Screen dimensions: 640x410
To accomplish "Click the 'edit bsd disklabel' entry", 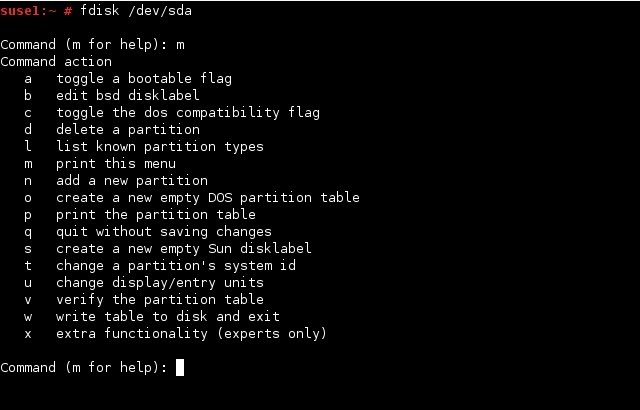I will click(x=128, y=95).
